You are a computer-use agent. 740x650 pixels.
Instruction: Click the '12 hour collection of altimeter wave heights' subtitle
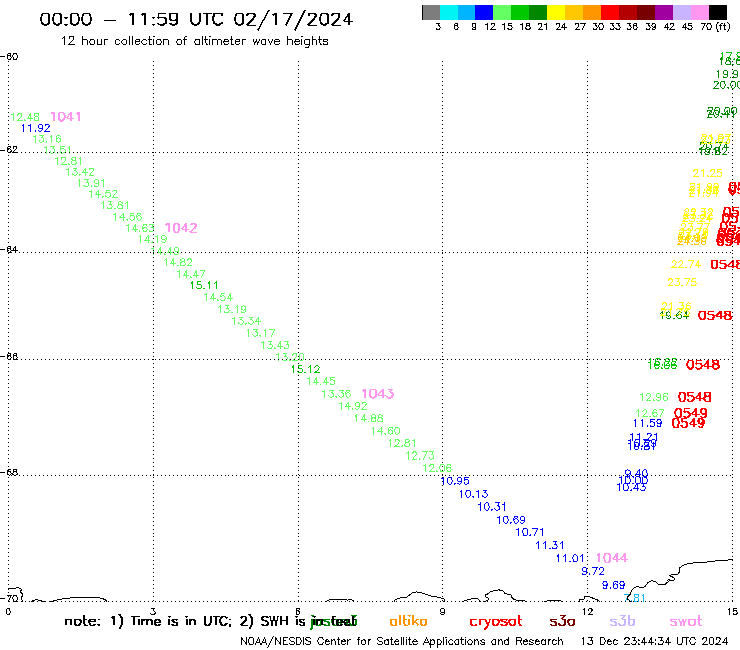[194, 41]
